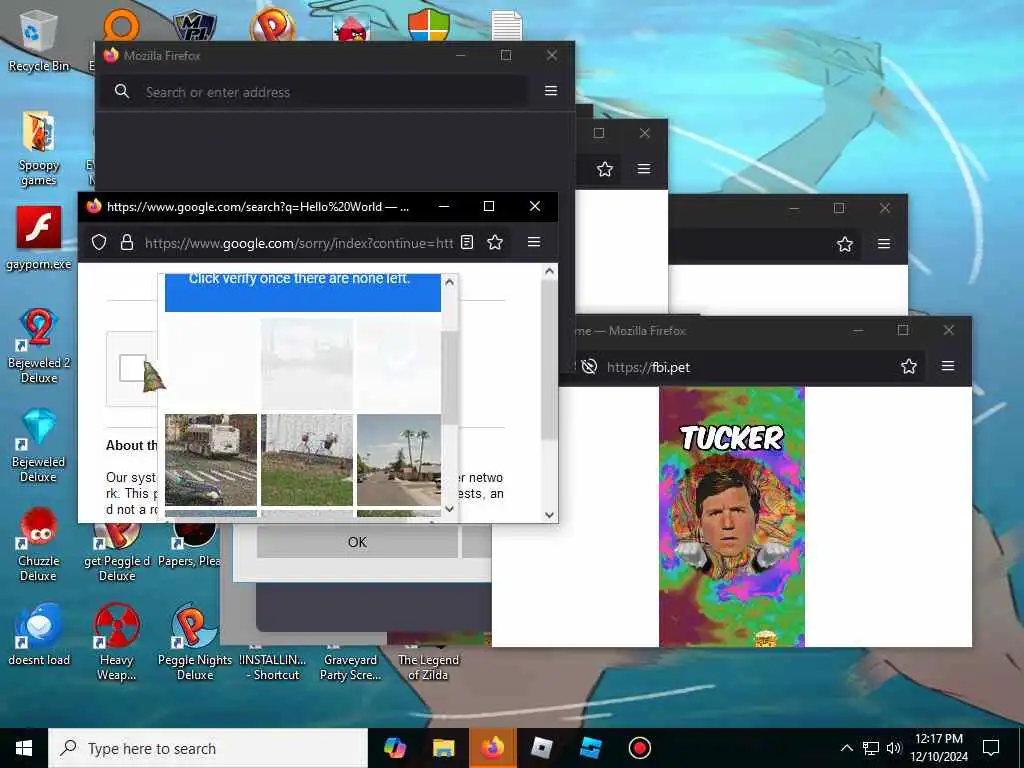Tick the reCAPTCHA checkbox
1024x768 pixels.
coord(133,368)
